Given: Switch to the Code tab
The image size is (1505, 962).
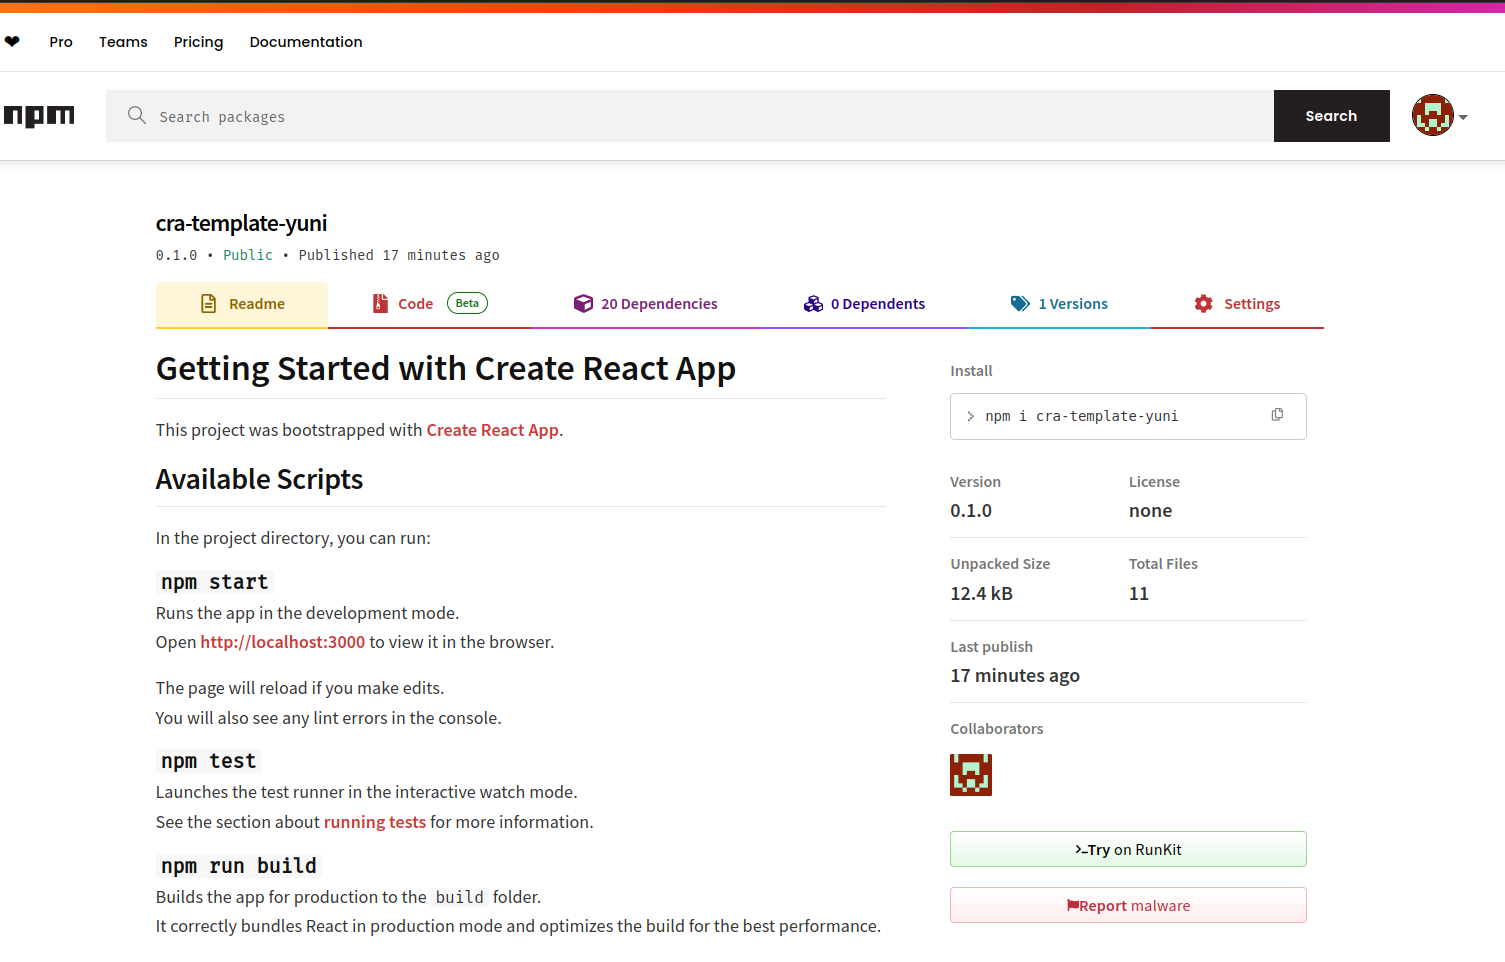Looking at the screenshot, I should coord(429,304).
